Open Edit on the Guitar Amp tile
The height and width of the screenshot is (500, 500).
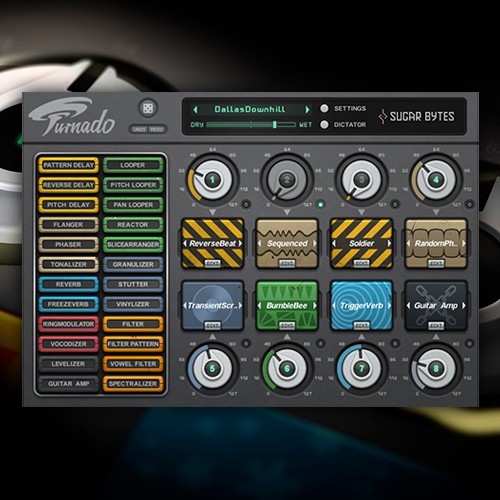[x=436, y=326]
